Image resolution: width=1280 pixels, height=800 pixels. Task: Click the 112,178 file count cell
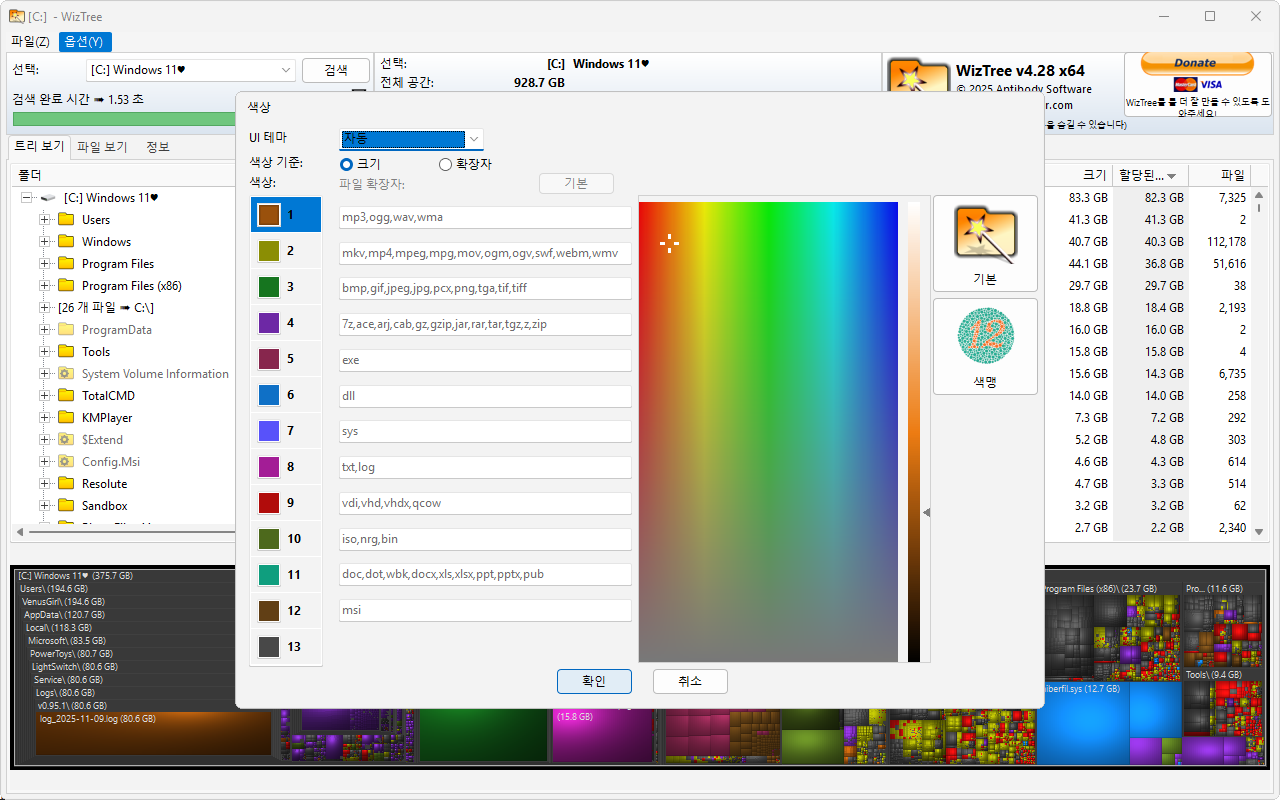(1225, 242)
